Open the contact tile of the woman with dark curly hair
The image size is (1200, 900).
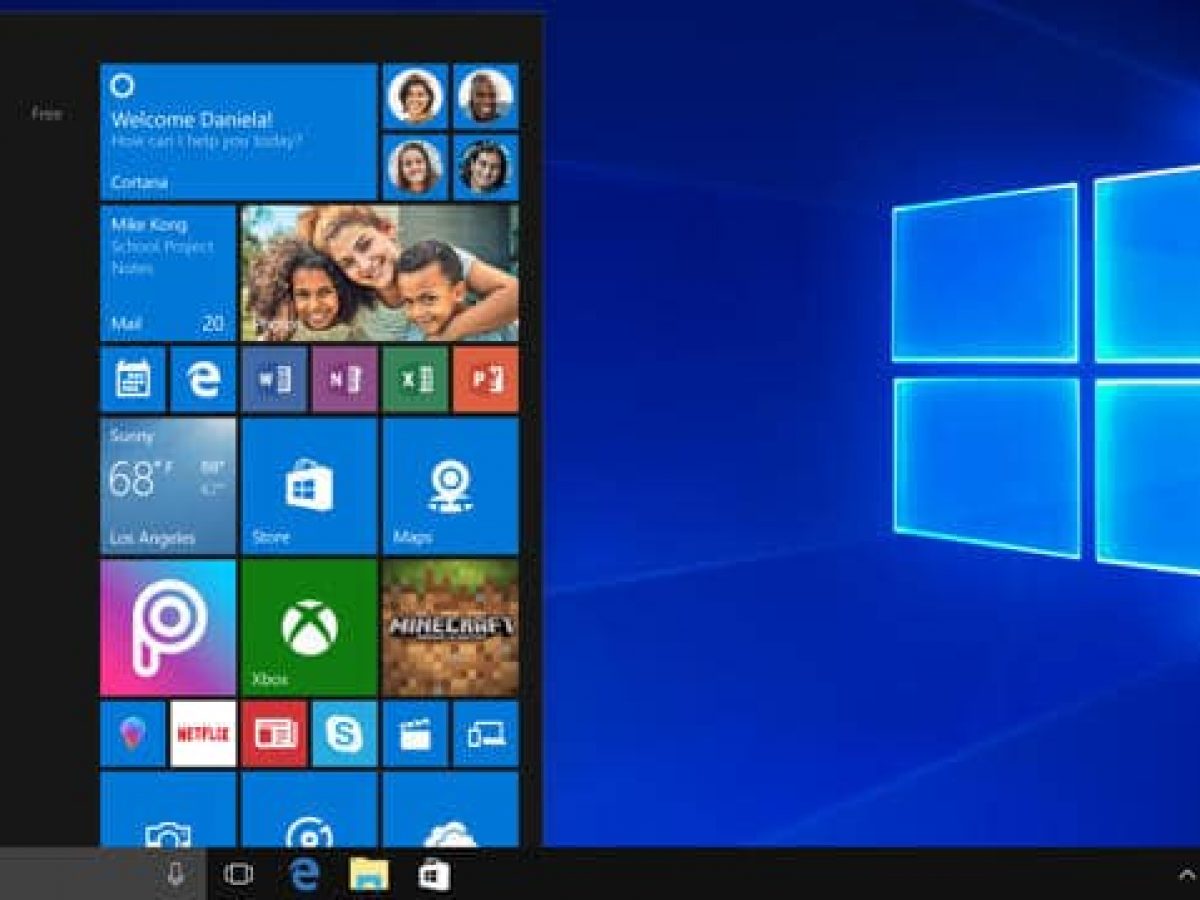pos(486,167)
